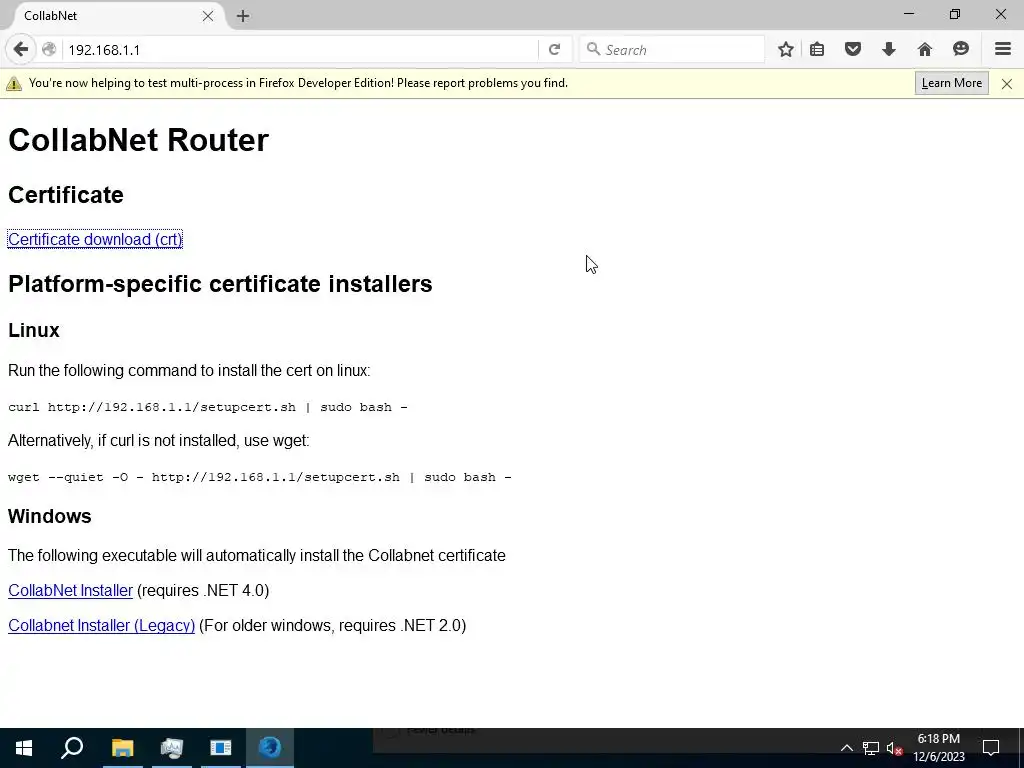
Task: Click the Windows section heading
Action: point(50,516)
